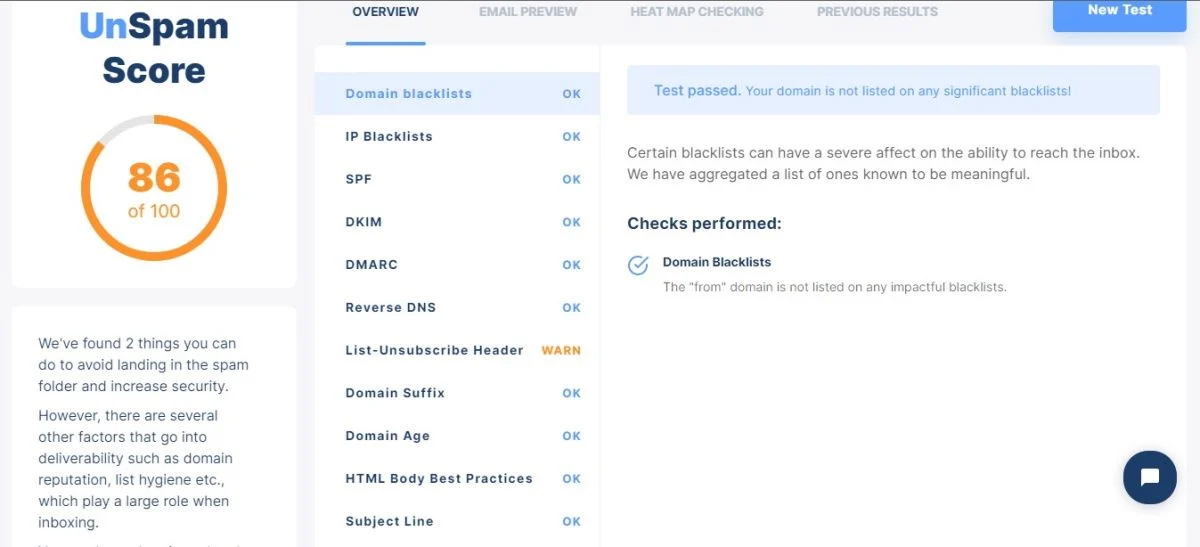Screen dimensions: 1200x547
Task: Show the DKIM check details
Action: [x=457, y=222]
